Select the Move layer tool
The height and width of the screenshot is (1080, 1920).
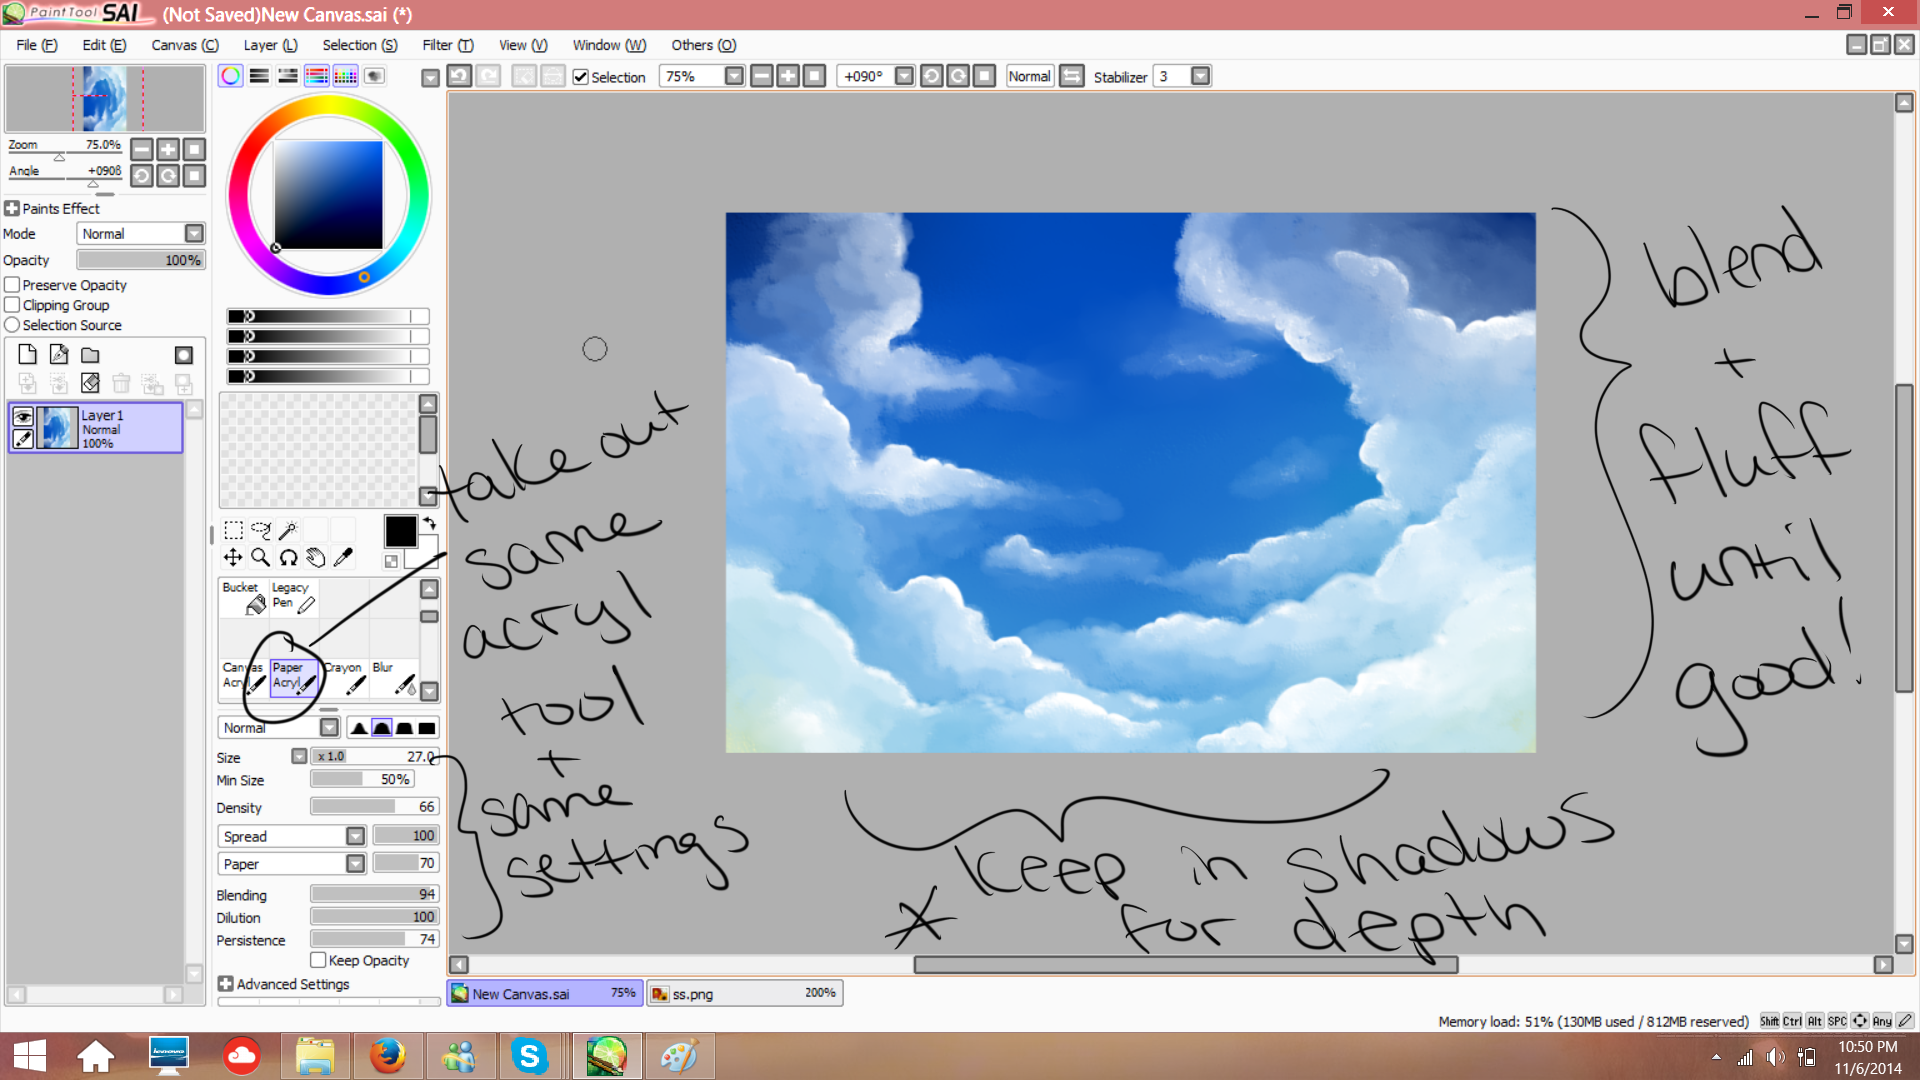233,558
